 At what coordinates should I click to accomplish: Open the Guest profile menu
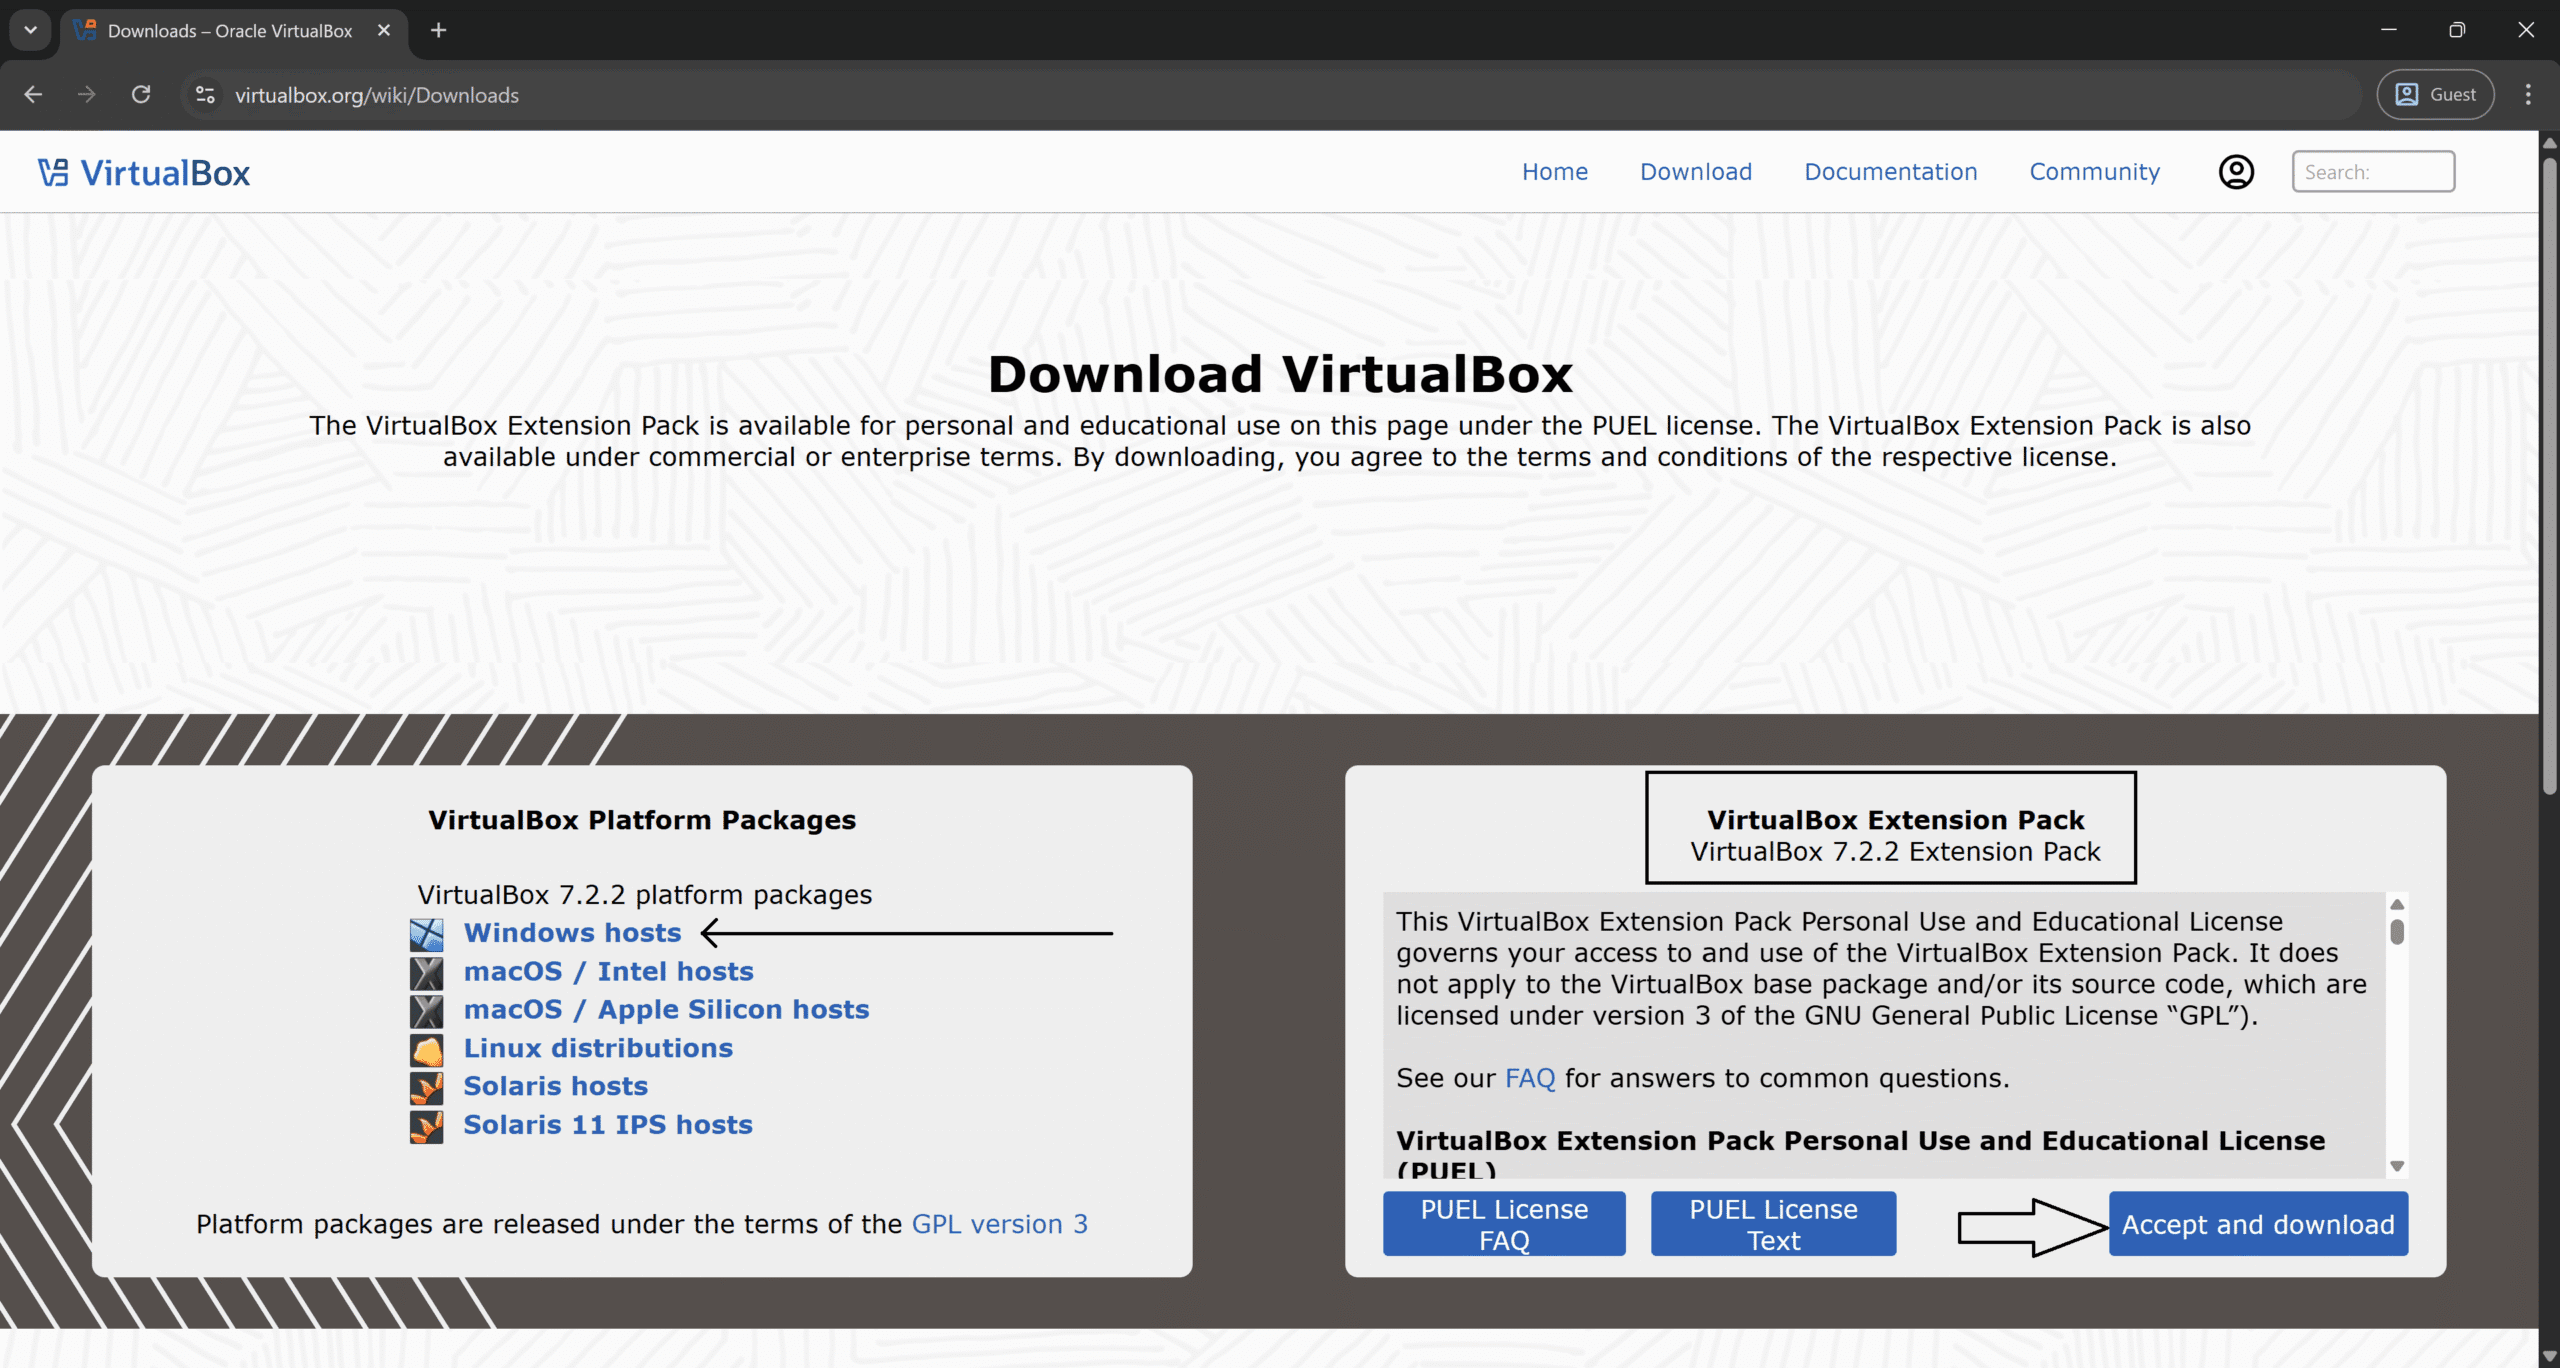2435,95
